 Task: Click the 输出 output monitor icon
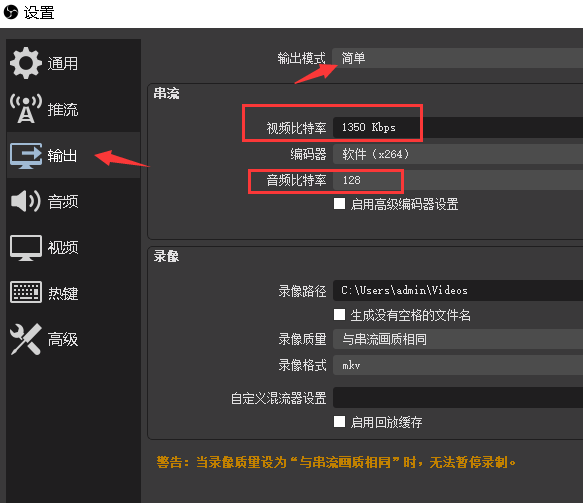[26, 155]
